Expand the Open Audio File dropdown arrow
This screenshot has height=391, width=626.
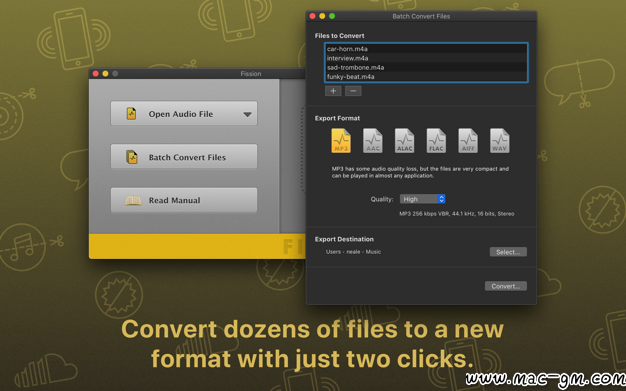(x=248, y=114)
